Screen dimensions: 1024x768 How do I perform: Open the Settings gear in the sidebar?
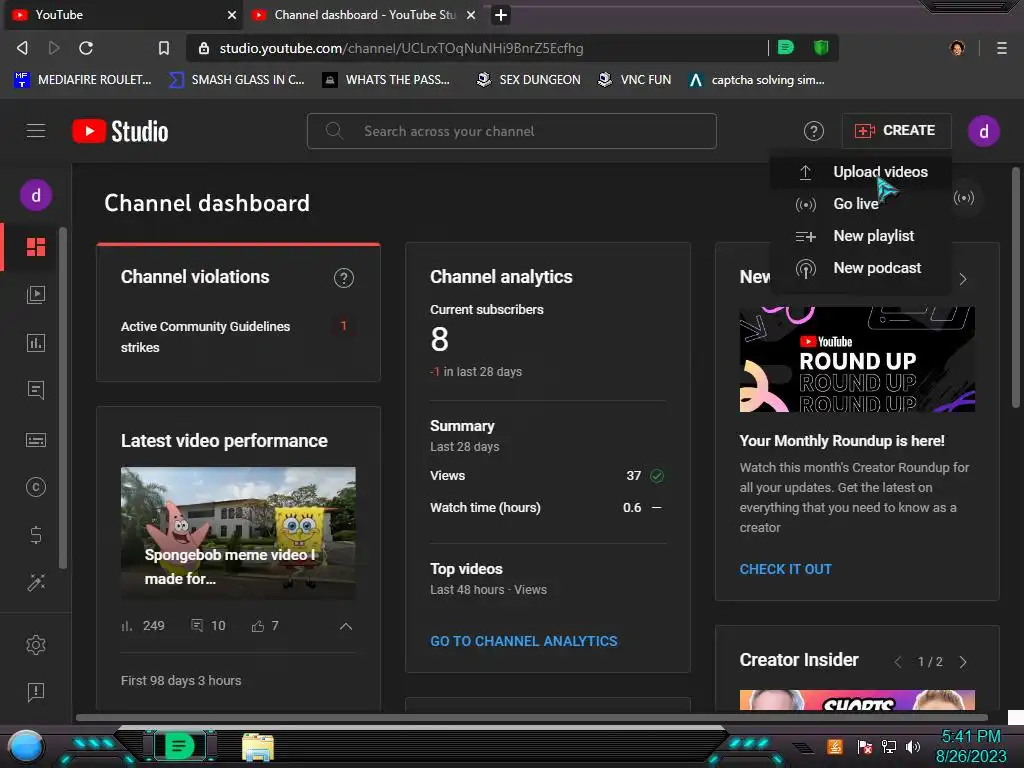tap(36, 645)
